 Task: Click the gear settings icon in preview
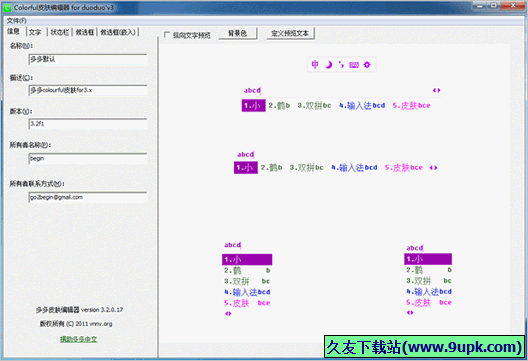tap(367, 64)
